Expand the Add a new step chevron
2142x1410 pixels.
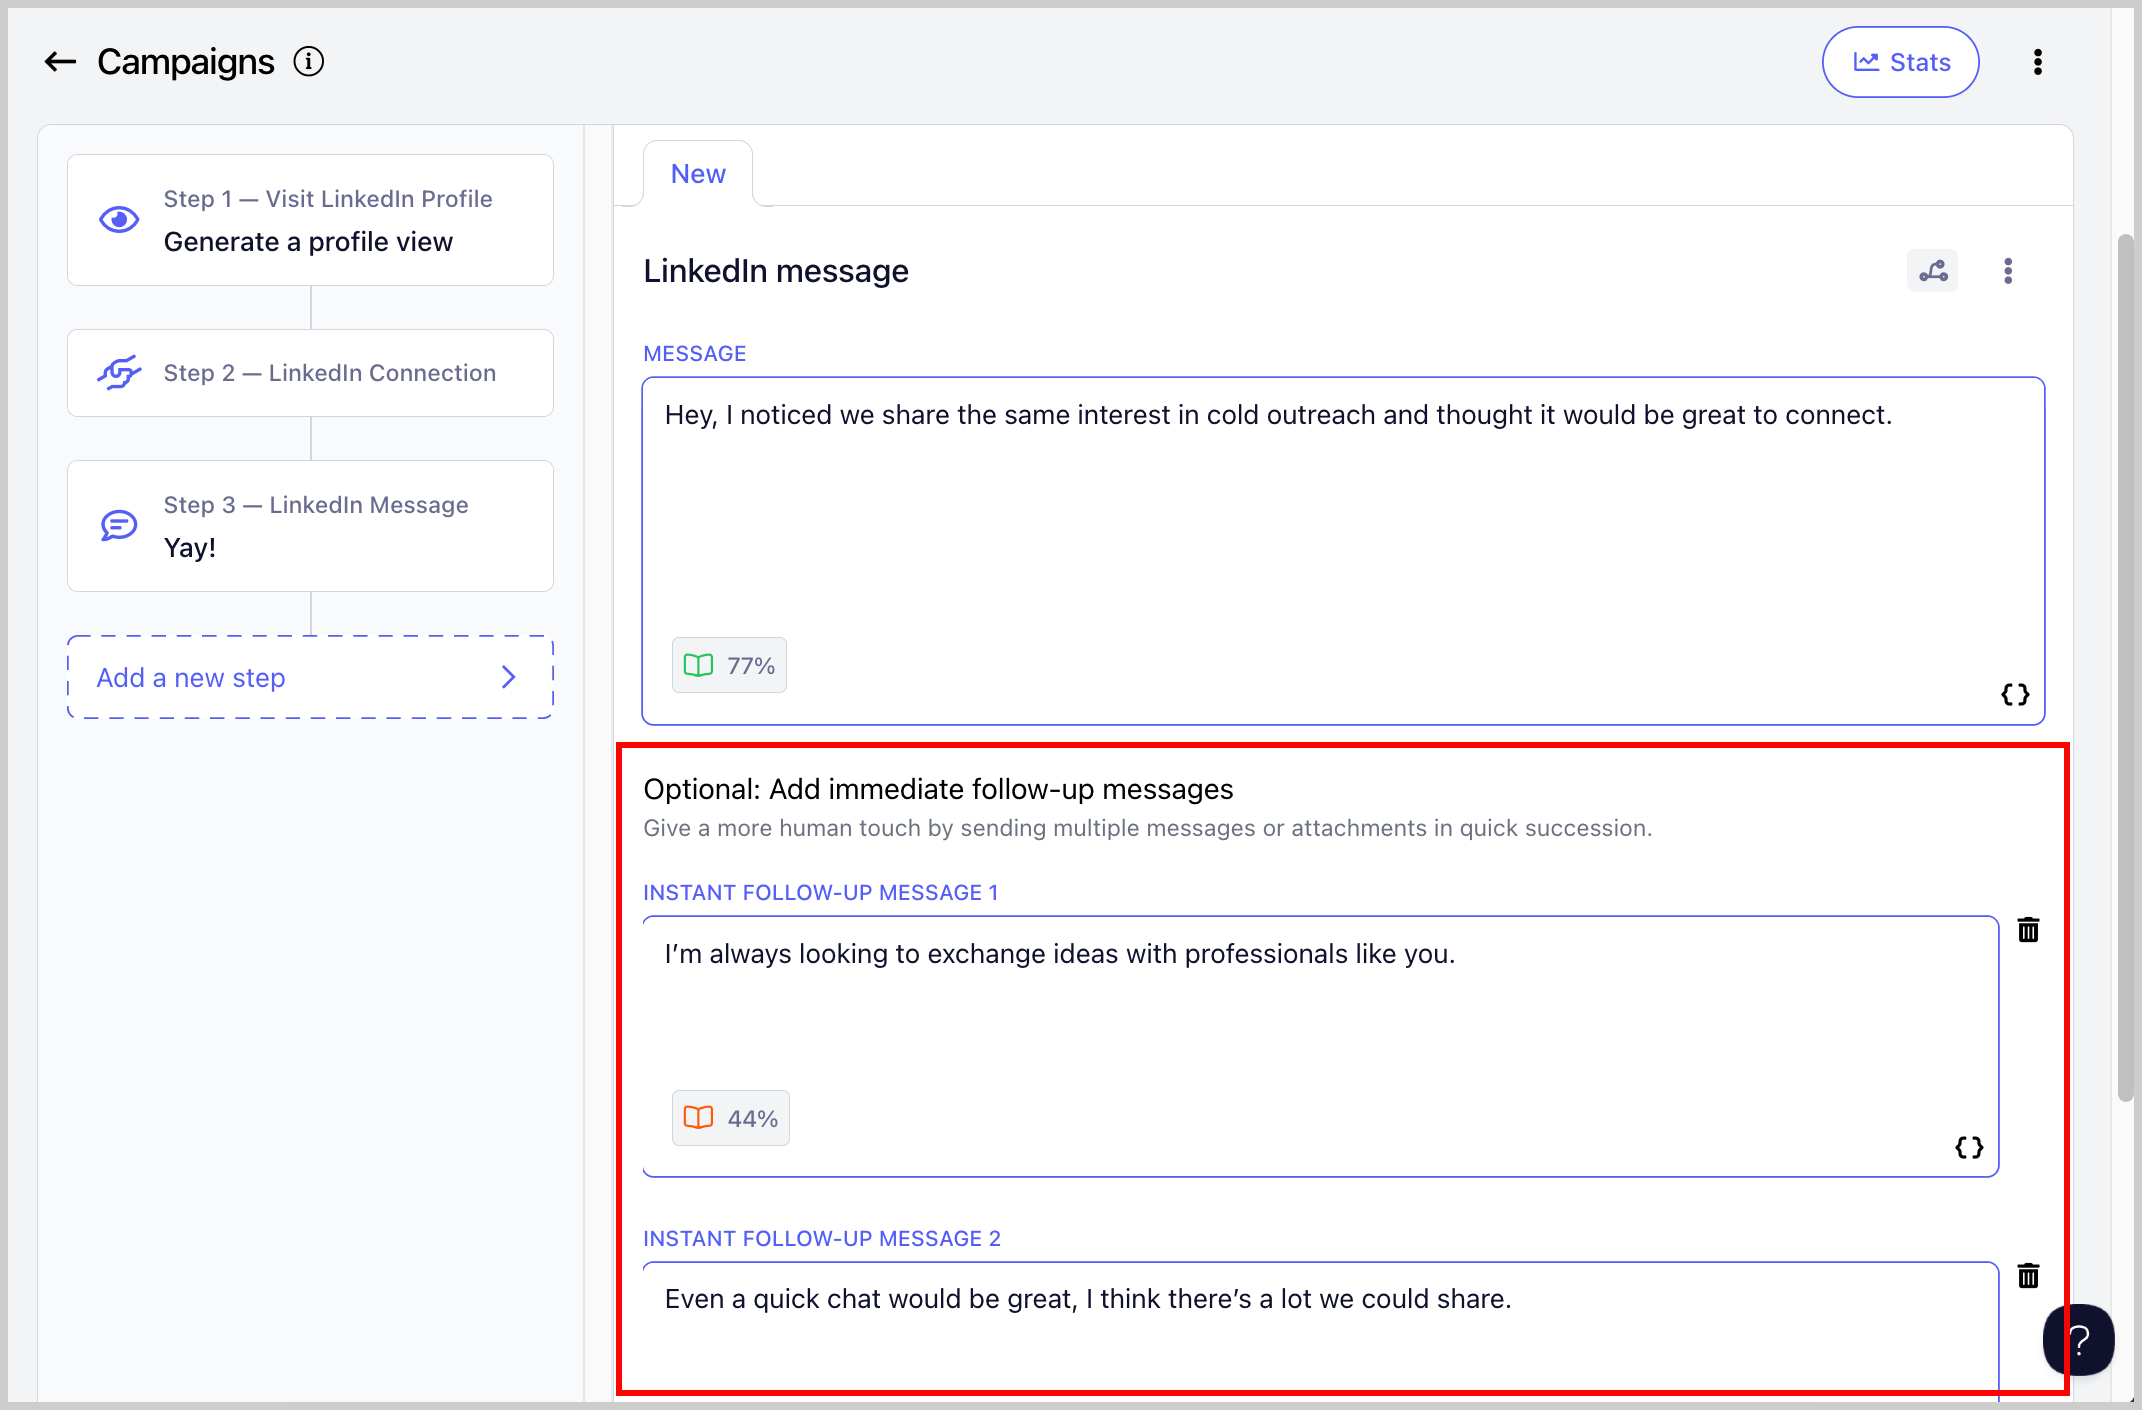coord(508,678)
